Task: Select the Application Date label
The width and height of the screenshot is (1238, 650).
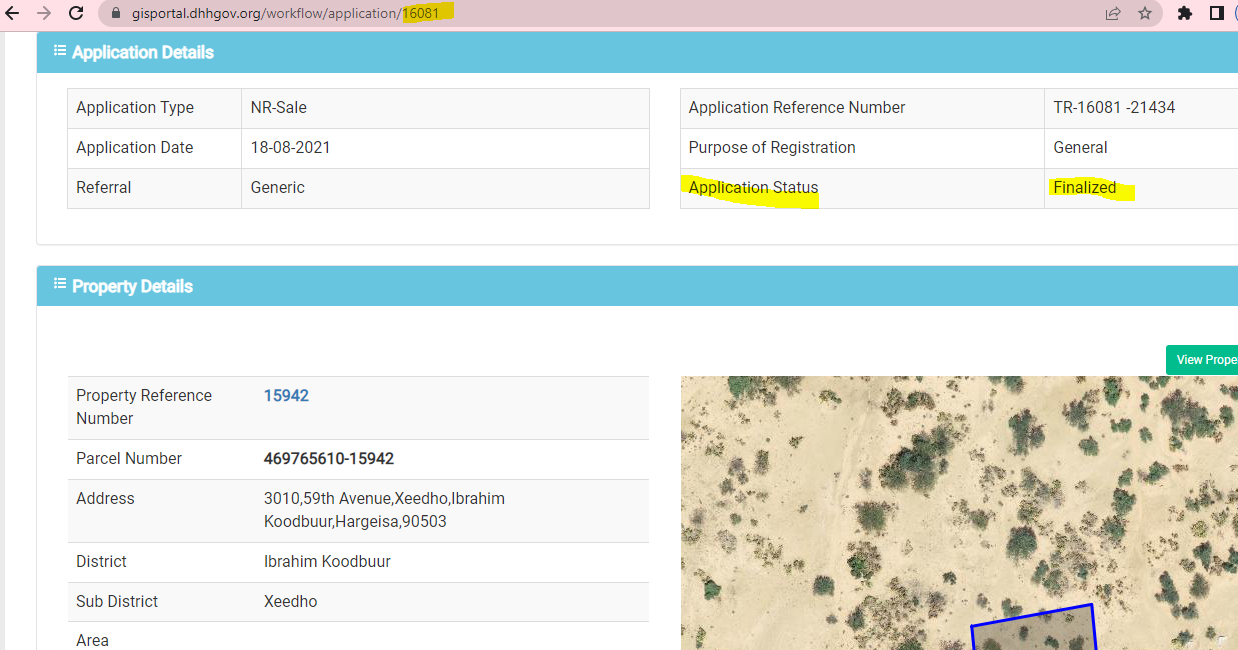Action: 135,148
